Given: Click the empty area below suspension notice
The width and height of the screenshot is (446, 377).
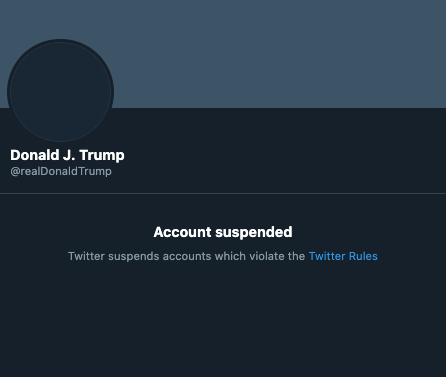Looking at the screenshot, I should coord(223,317).
